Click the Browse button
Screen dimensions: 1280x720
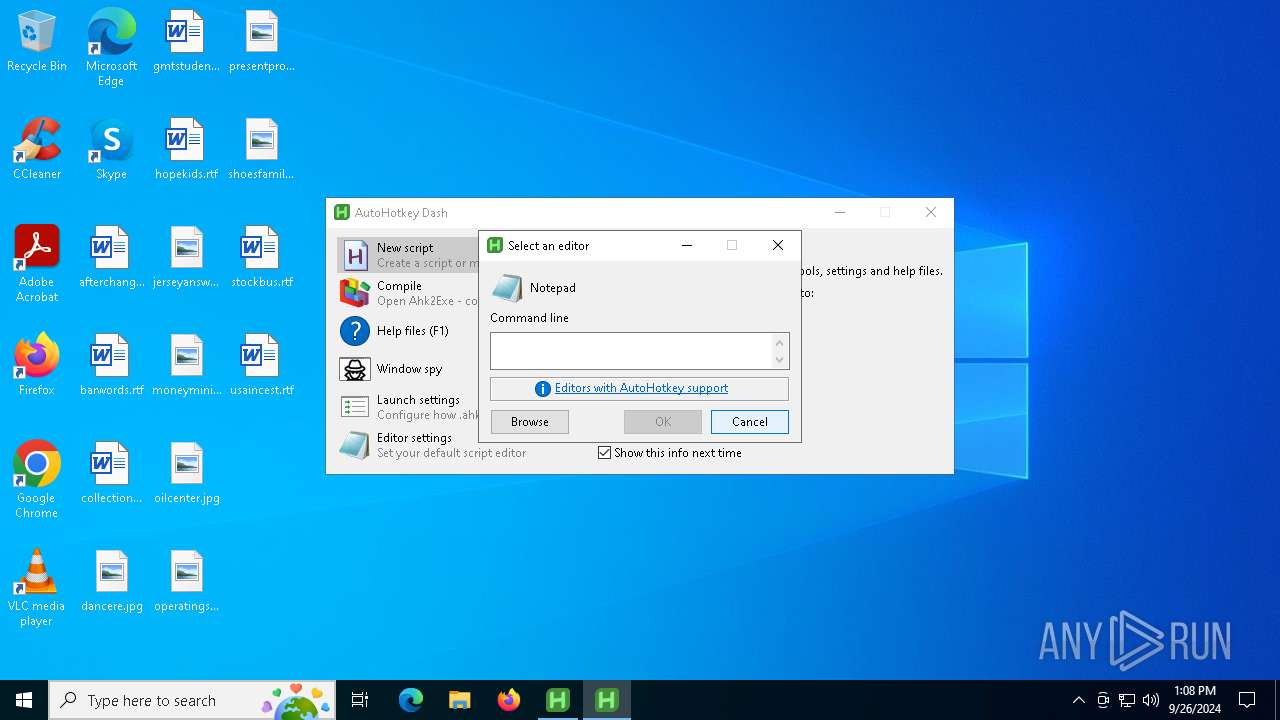(530, 422)
